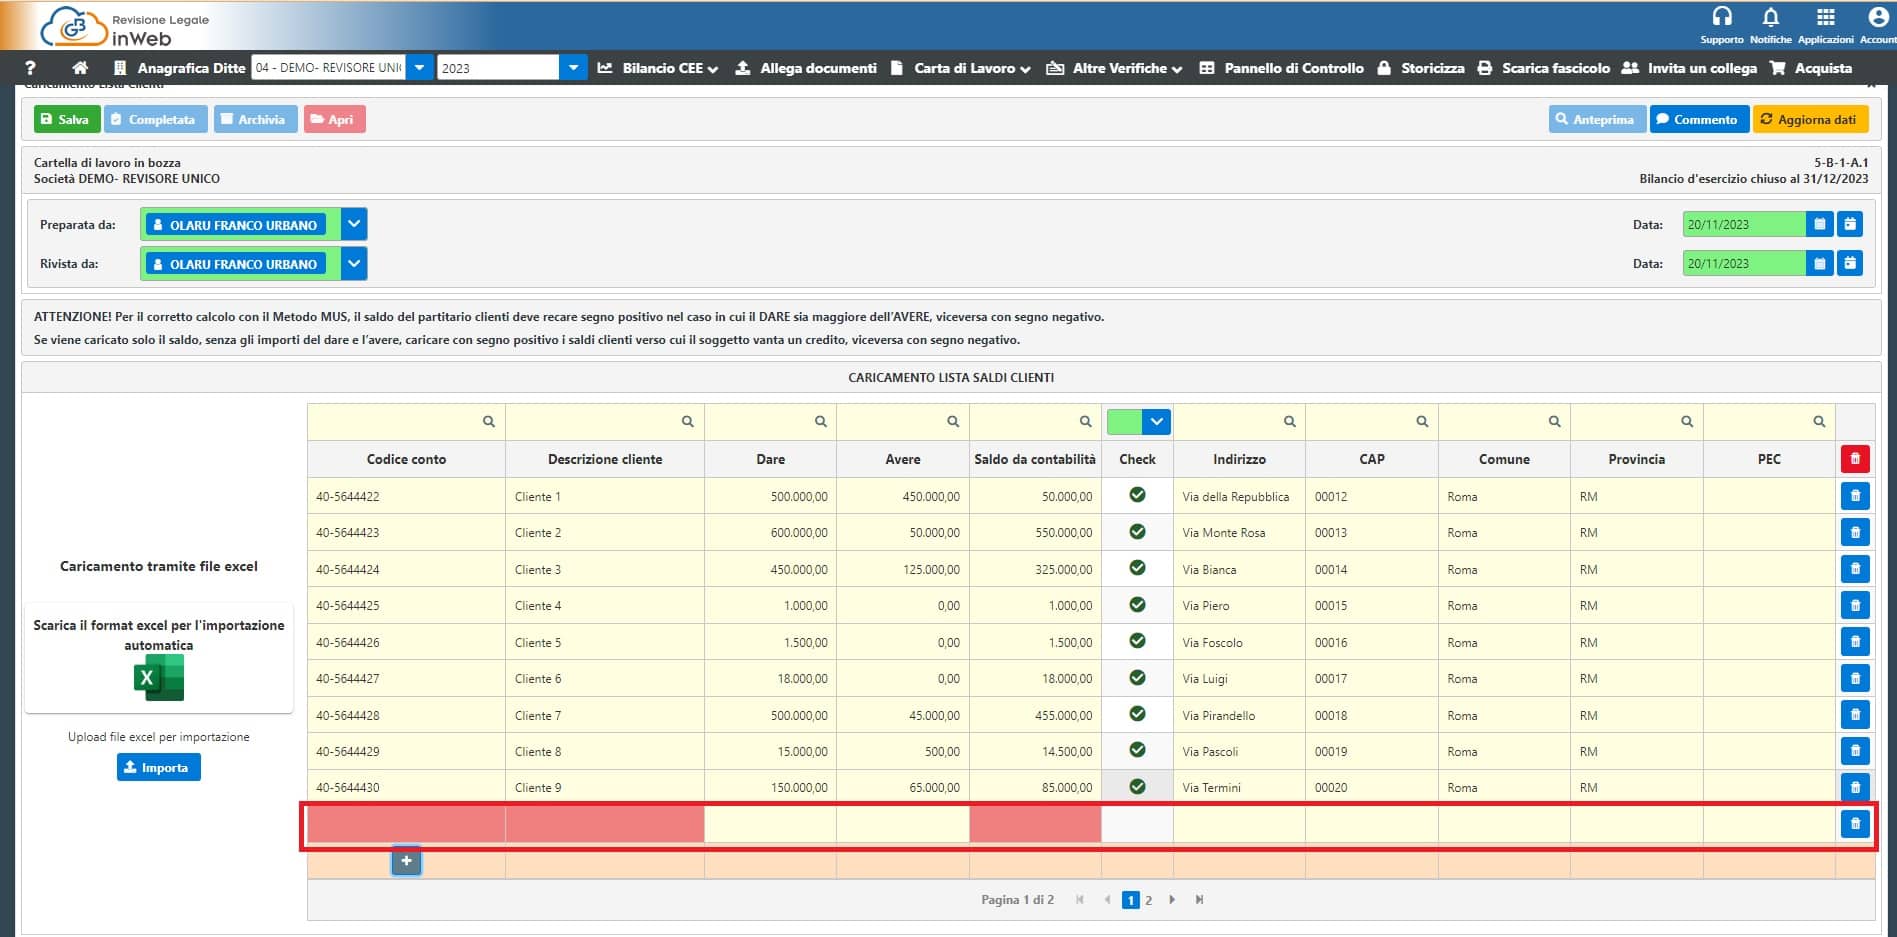
Task: Toggle check mark for Cliente 3
Action: point(1137,568)
